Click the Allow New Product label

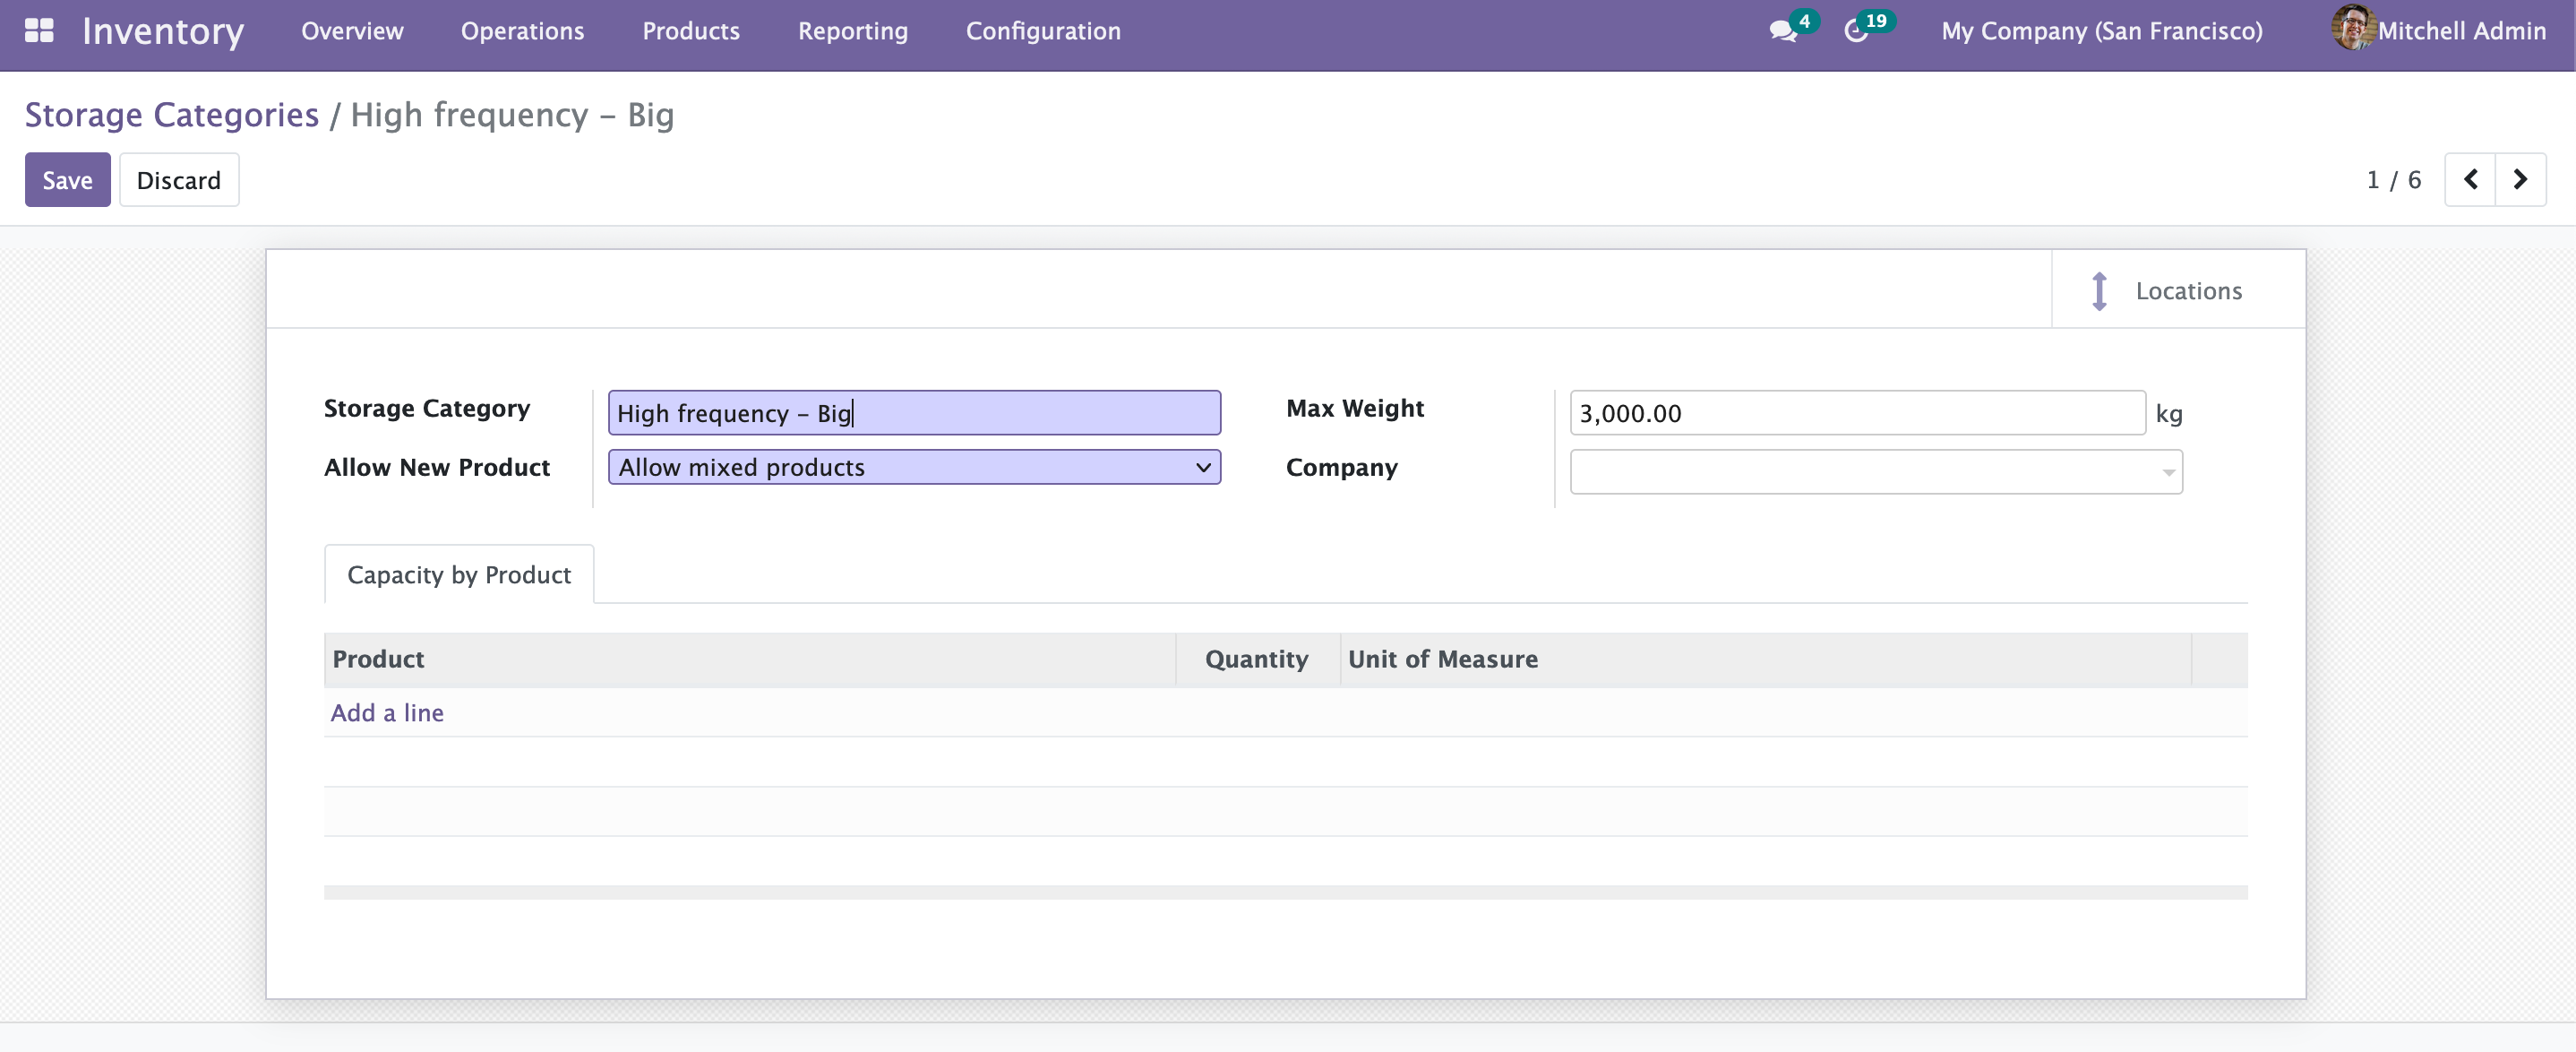click(437, 467)
